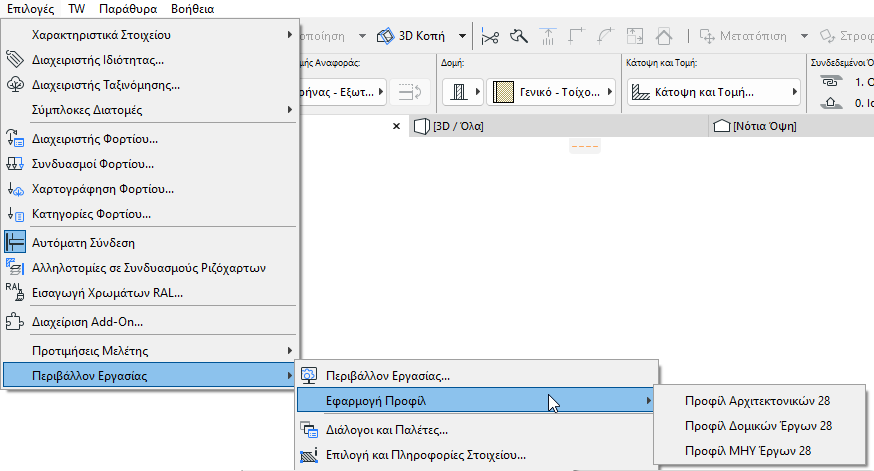Click the building material hatch swatch
Screen dimensions: 874x471
click(503, 92)
